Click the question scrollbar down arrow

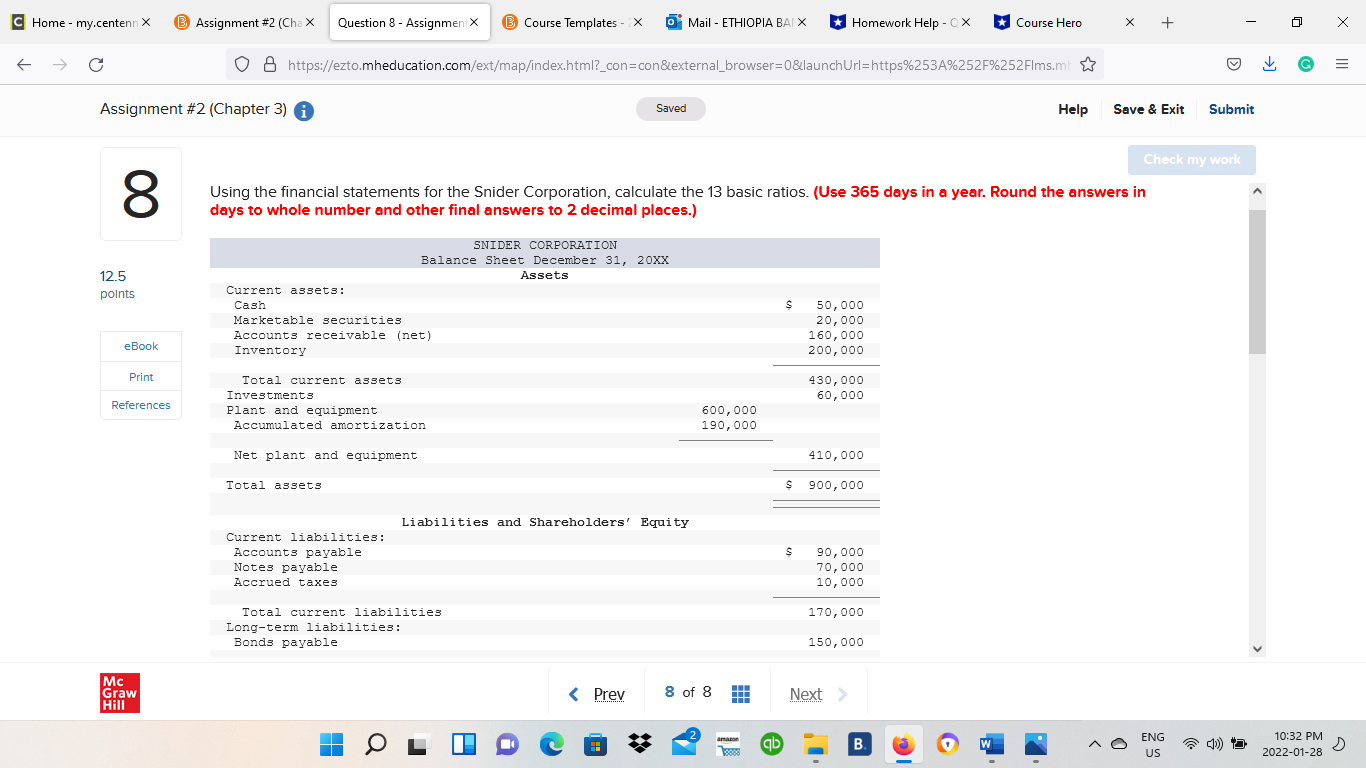(1258, 648)
